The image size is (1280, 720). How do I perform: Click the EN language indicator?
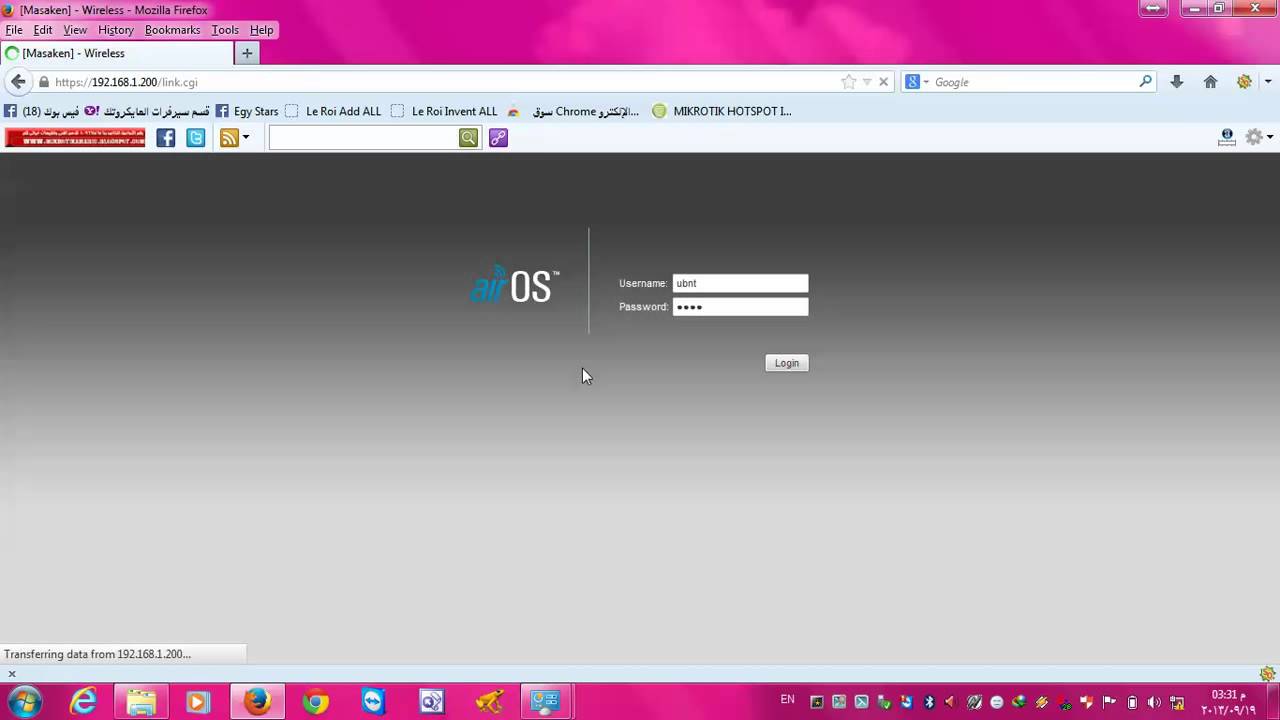[x=788, y=700]
